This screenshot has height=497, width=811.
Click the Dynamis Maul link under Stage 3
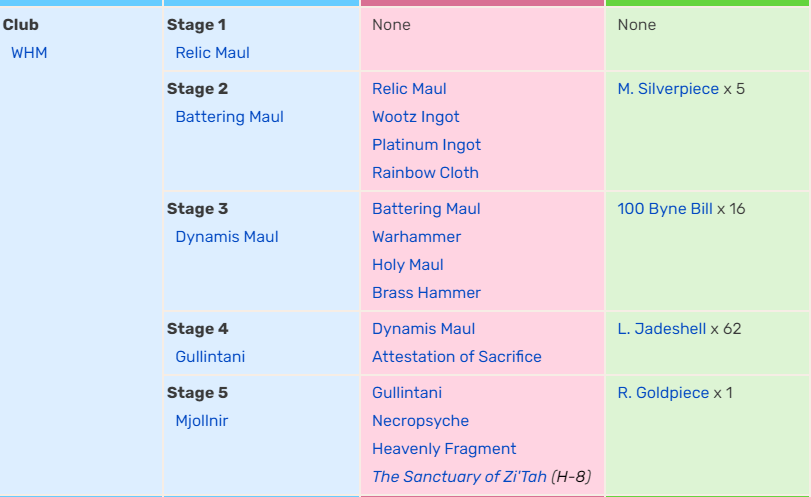coord(227,237)
